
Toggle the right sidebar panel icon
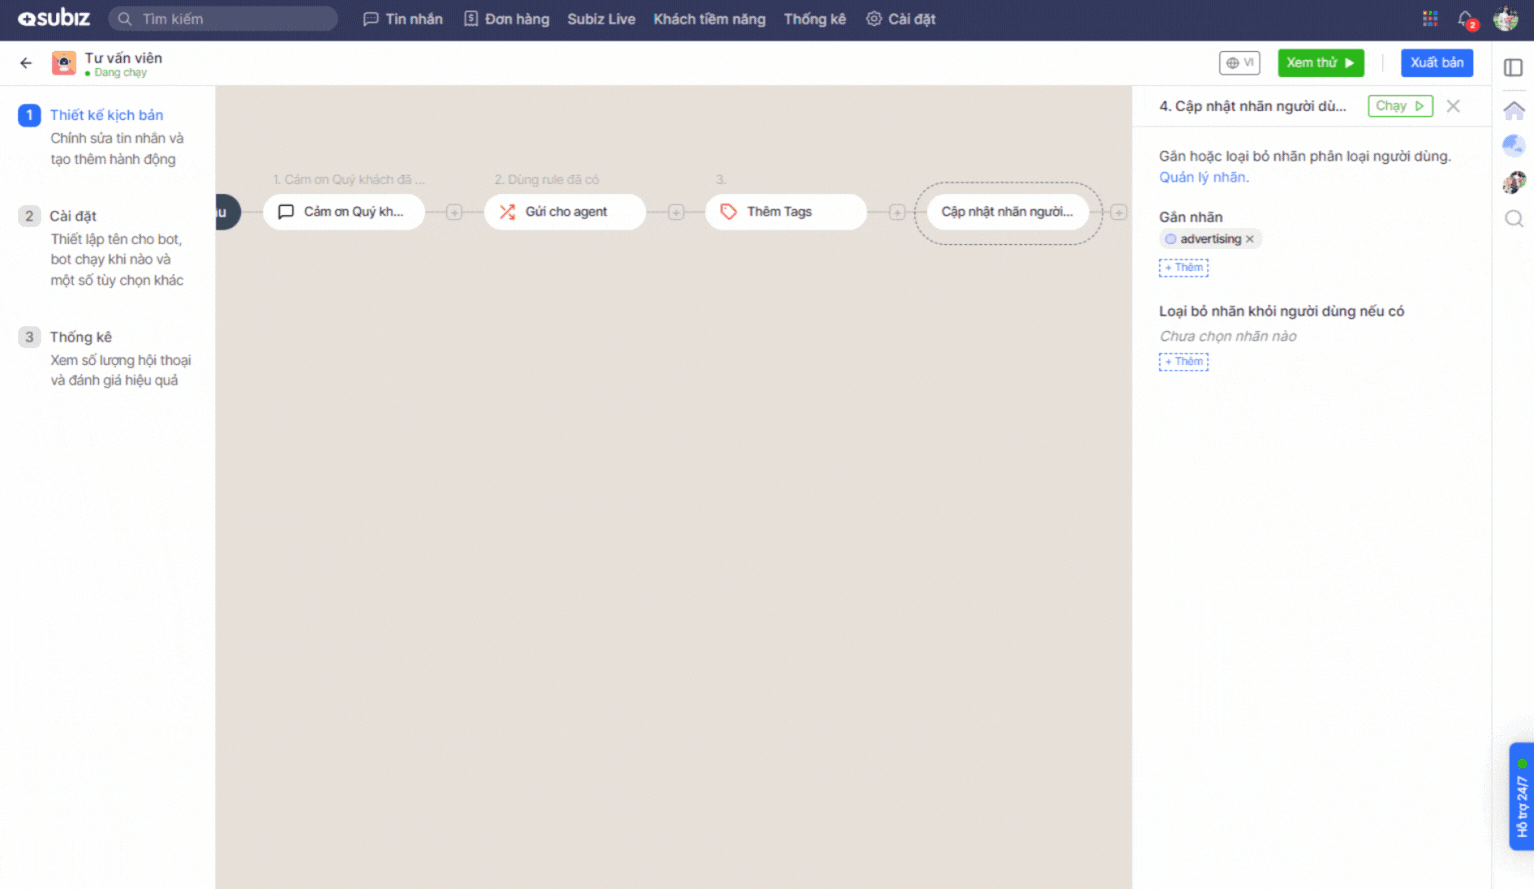[x=1513, y=67]
